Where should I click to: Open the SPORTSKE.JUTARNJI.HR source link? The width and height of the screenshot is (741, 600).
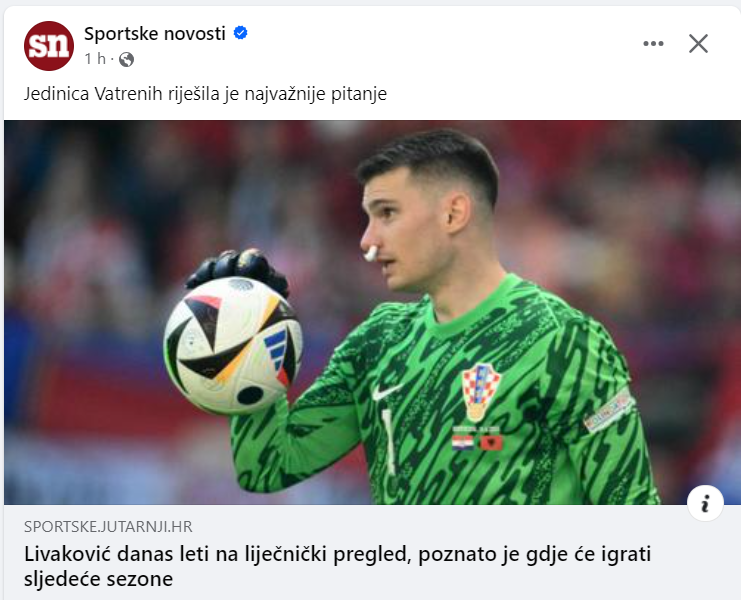[108, 526]
